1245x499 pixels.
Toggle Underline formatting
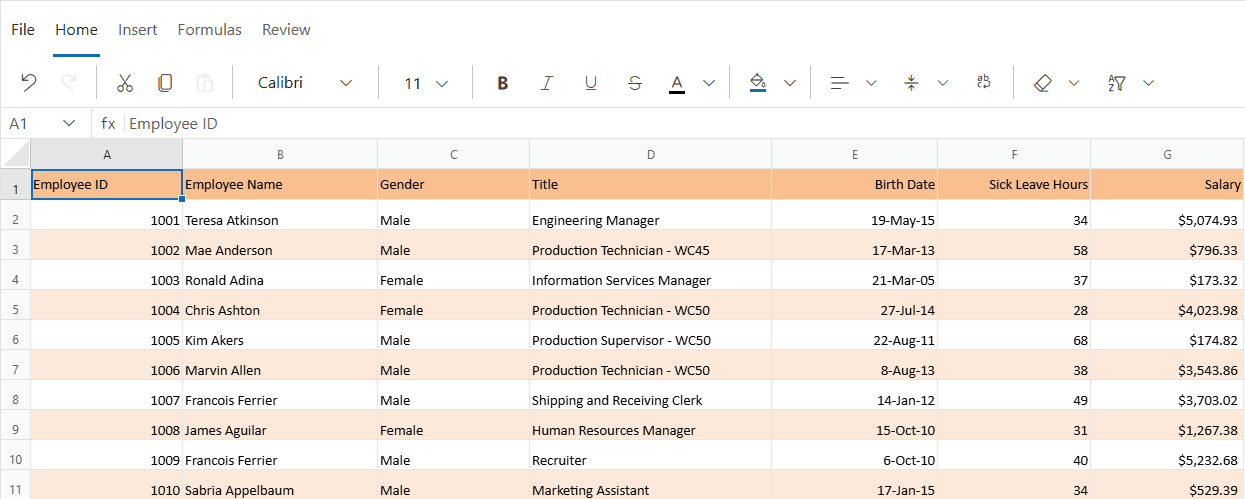[590, 83]
